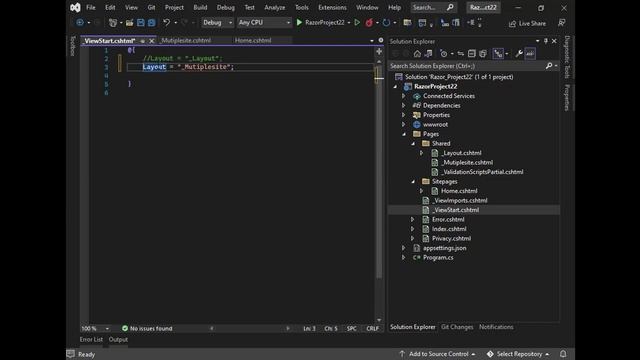
Task: Open editor settings gear icon near tabs
Action: click(x=381, y=40)
